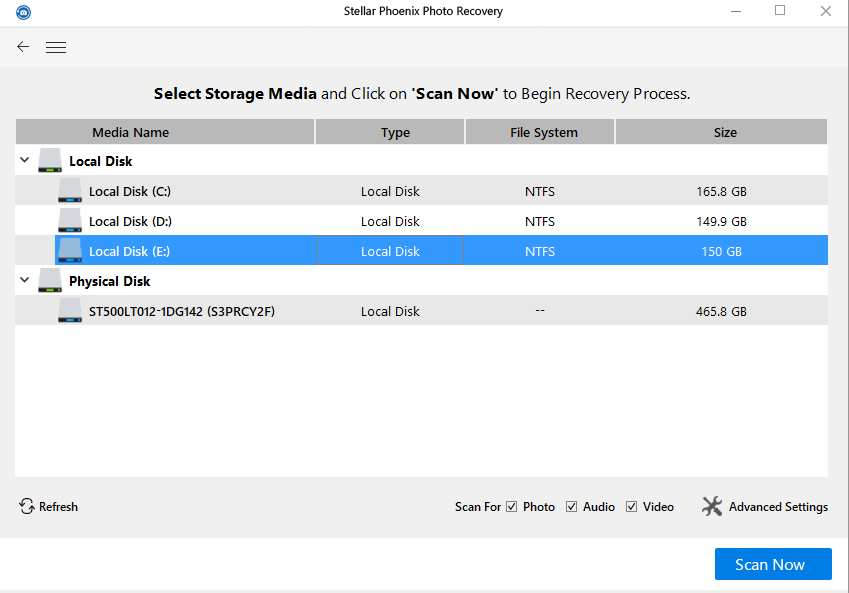849x593 pixels.
Task: Click the Local Disk (E:) drive icon
Action: click(x=70, y=251)
